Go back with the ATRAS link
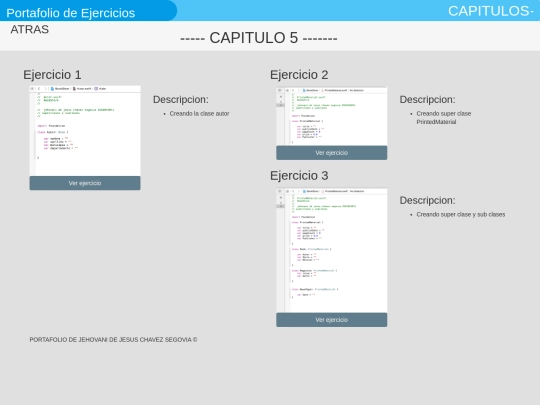 click(30, 29)
